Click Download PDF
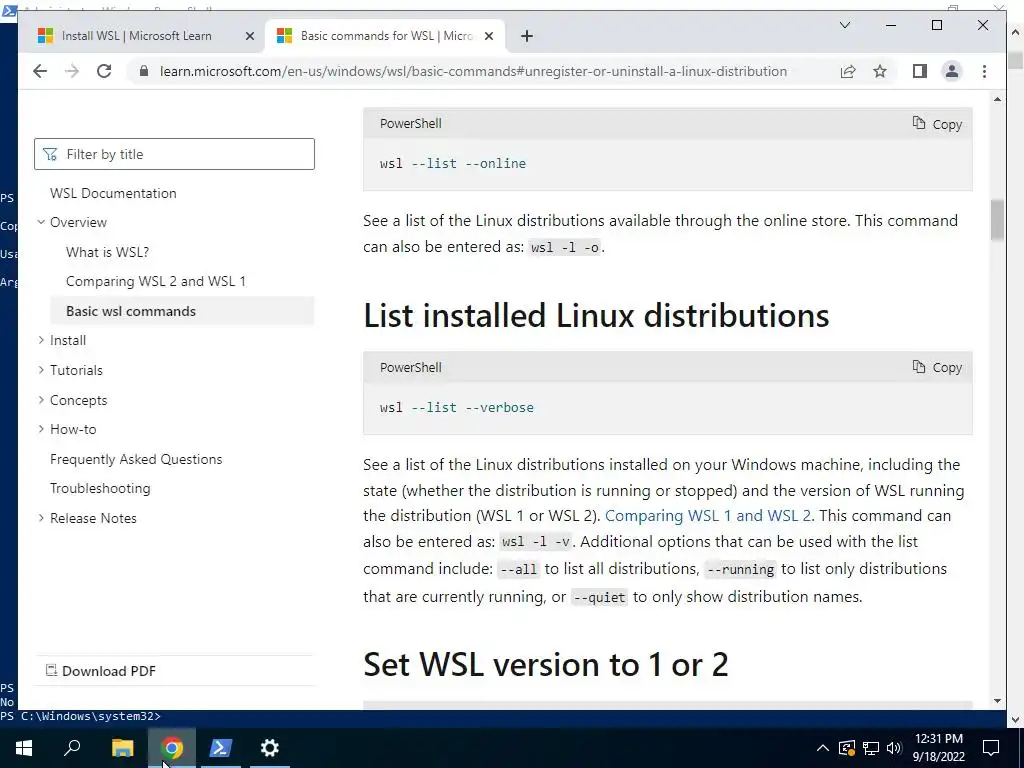 (x=101, y=671)
